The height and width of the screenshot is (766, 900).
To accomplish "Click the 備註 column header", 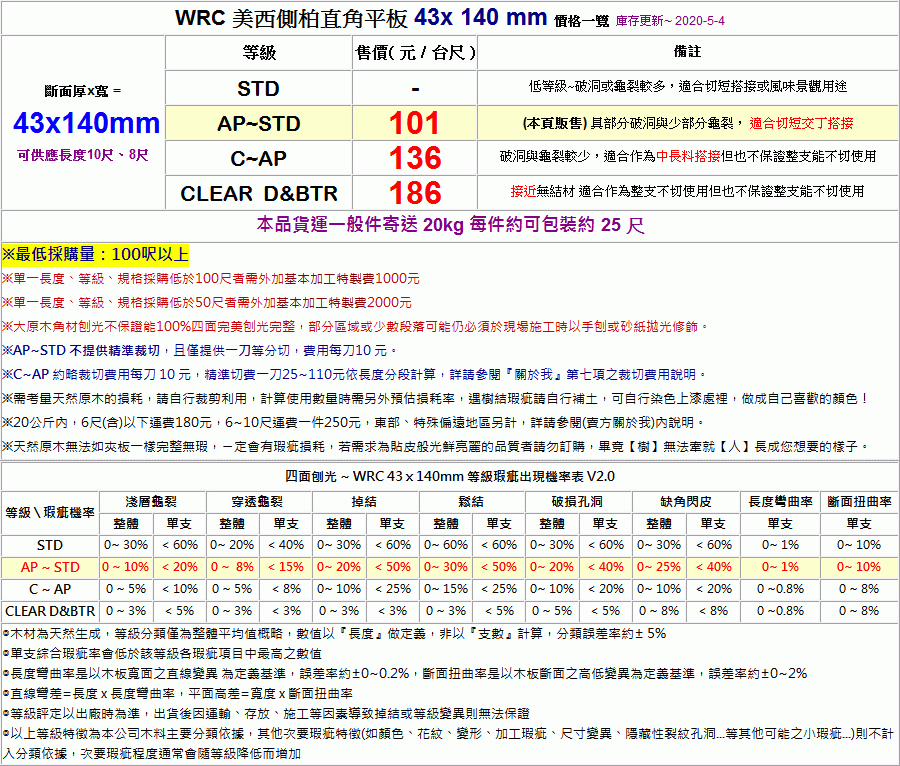I will tap(688, 53).
